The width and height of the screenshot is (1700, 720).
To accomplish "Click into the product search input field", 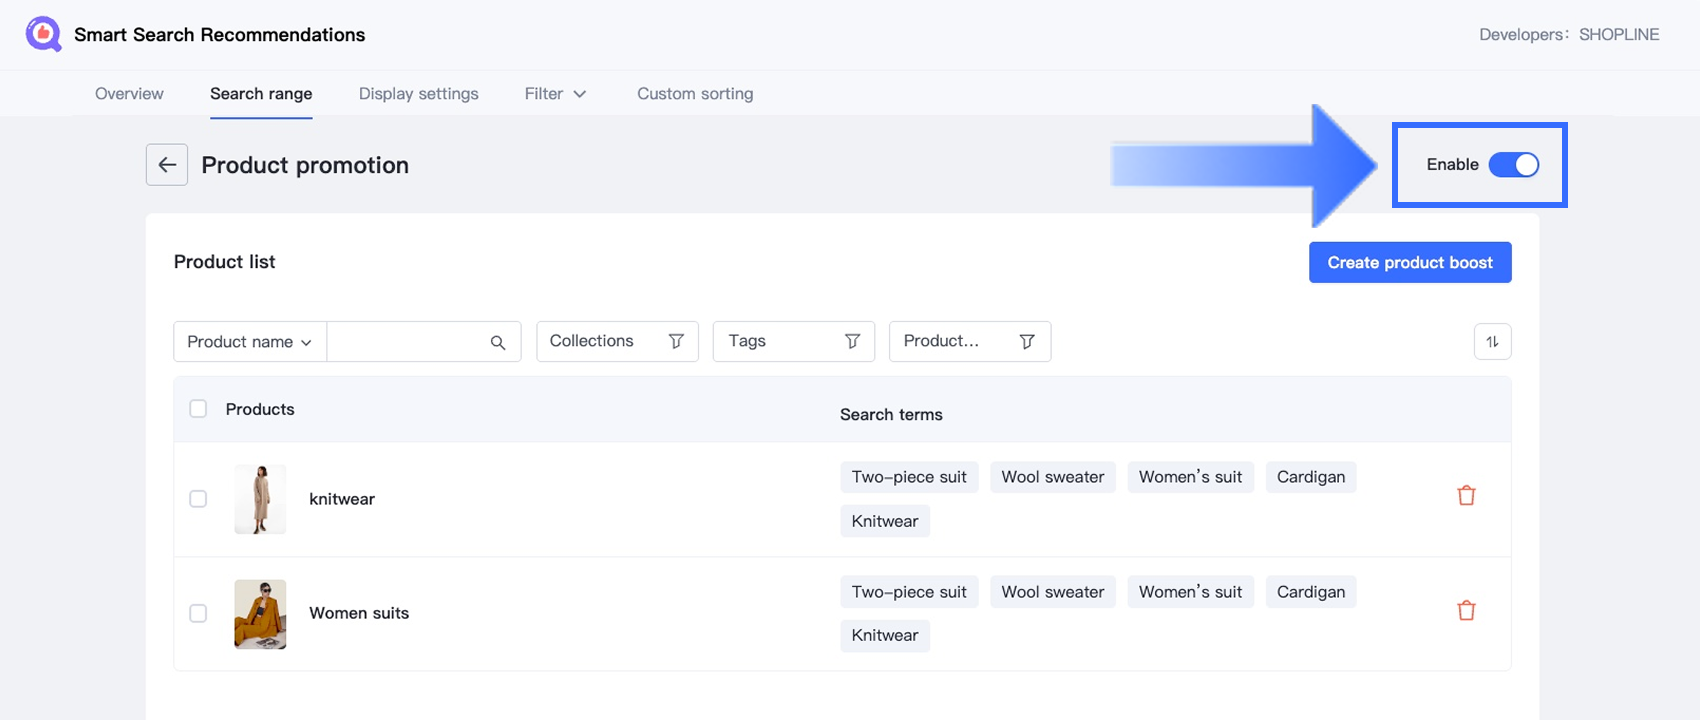I will [407, 342].
